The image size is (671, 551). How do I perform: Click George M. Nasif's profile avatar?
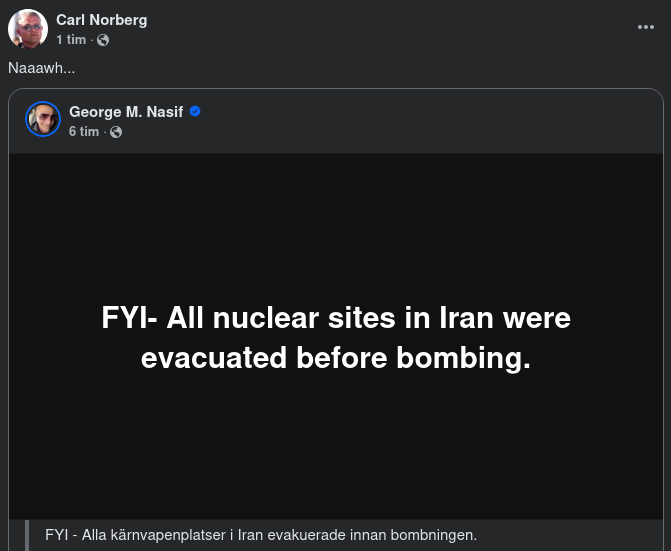click(44, 120)
